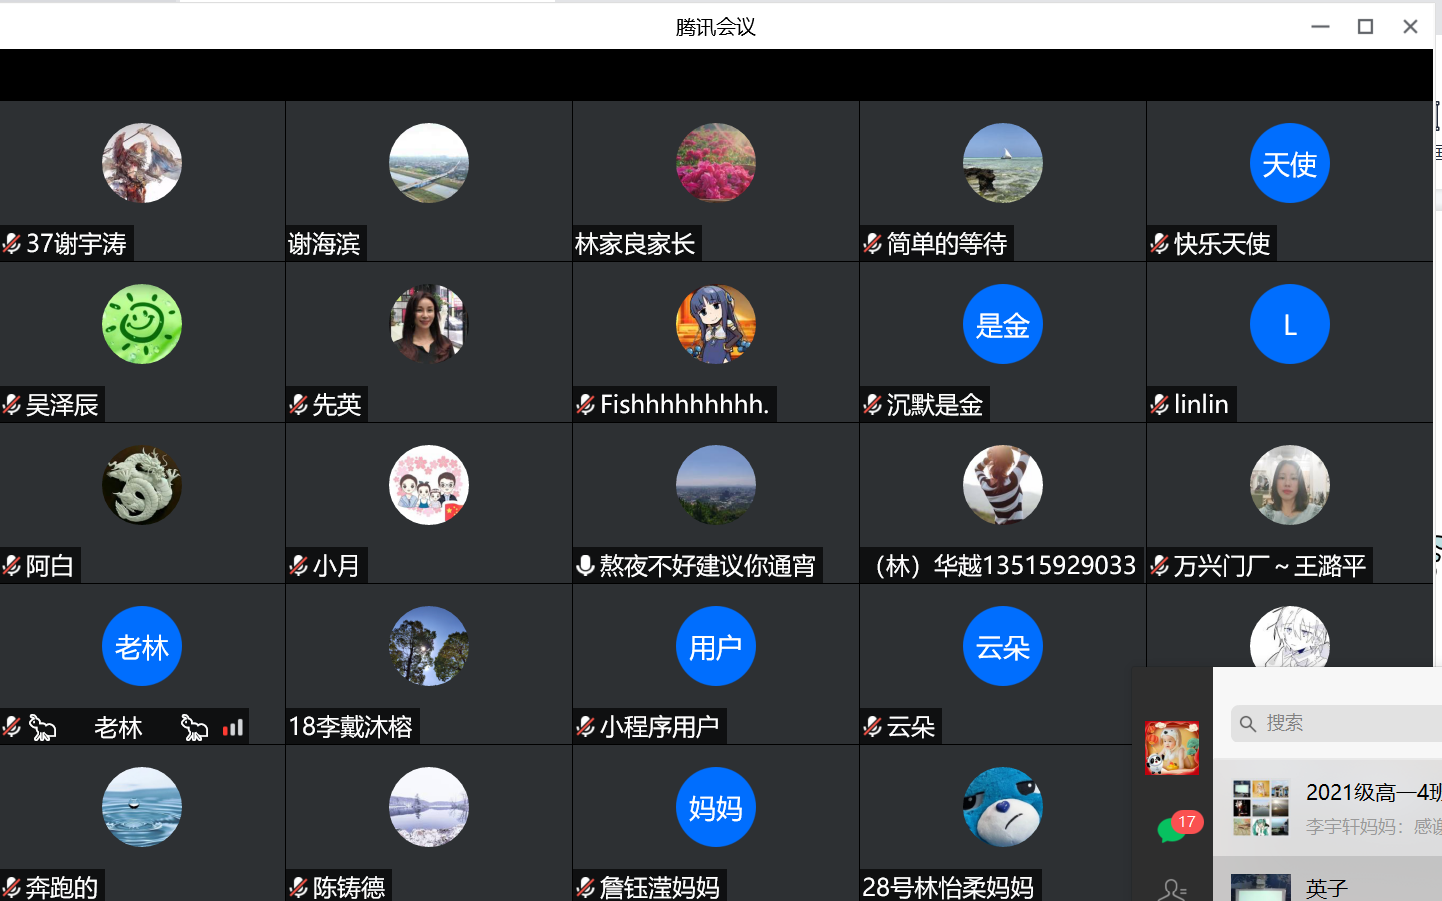Open WeChat chats icon with 17 badge
Screen dimensions: 1442x901
[1172, 828]
